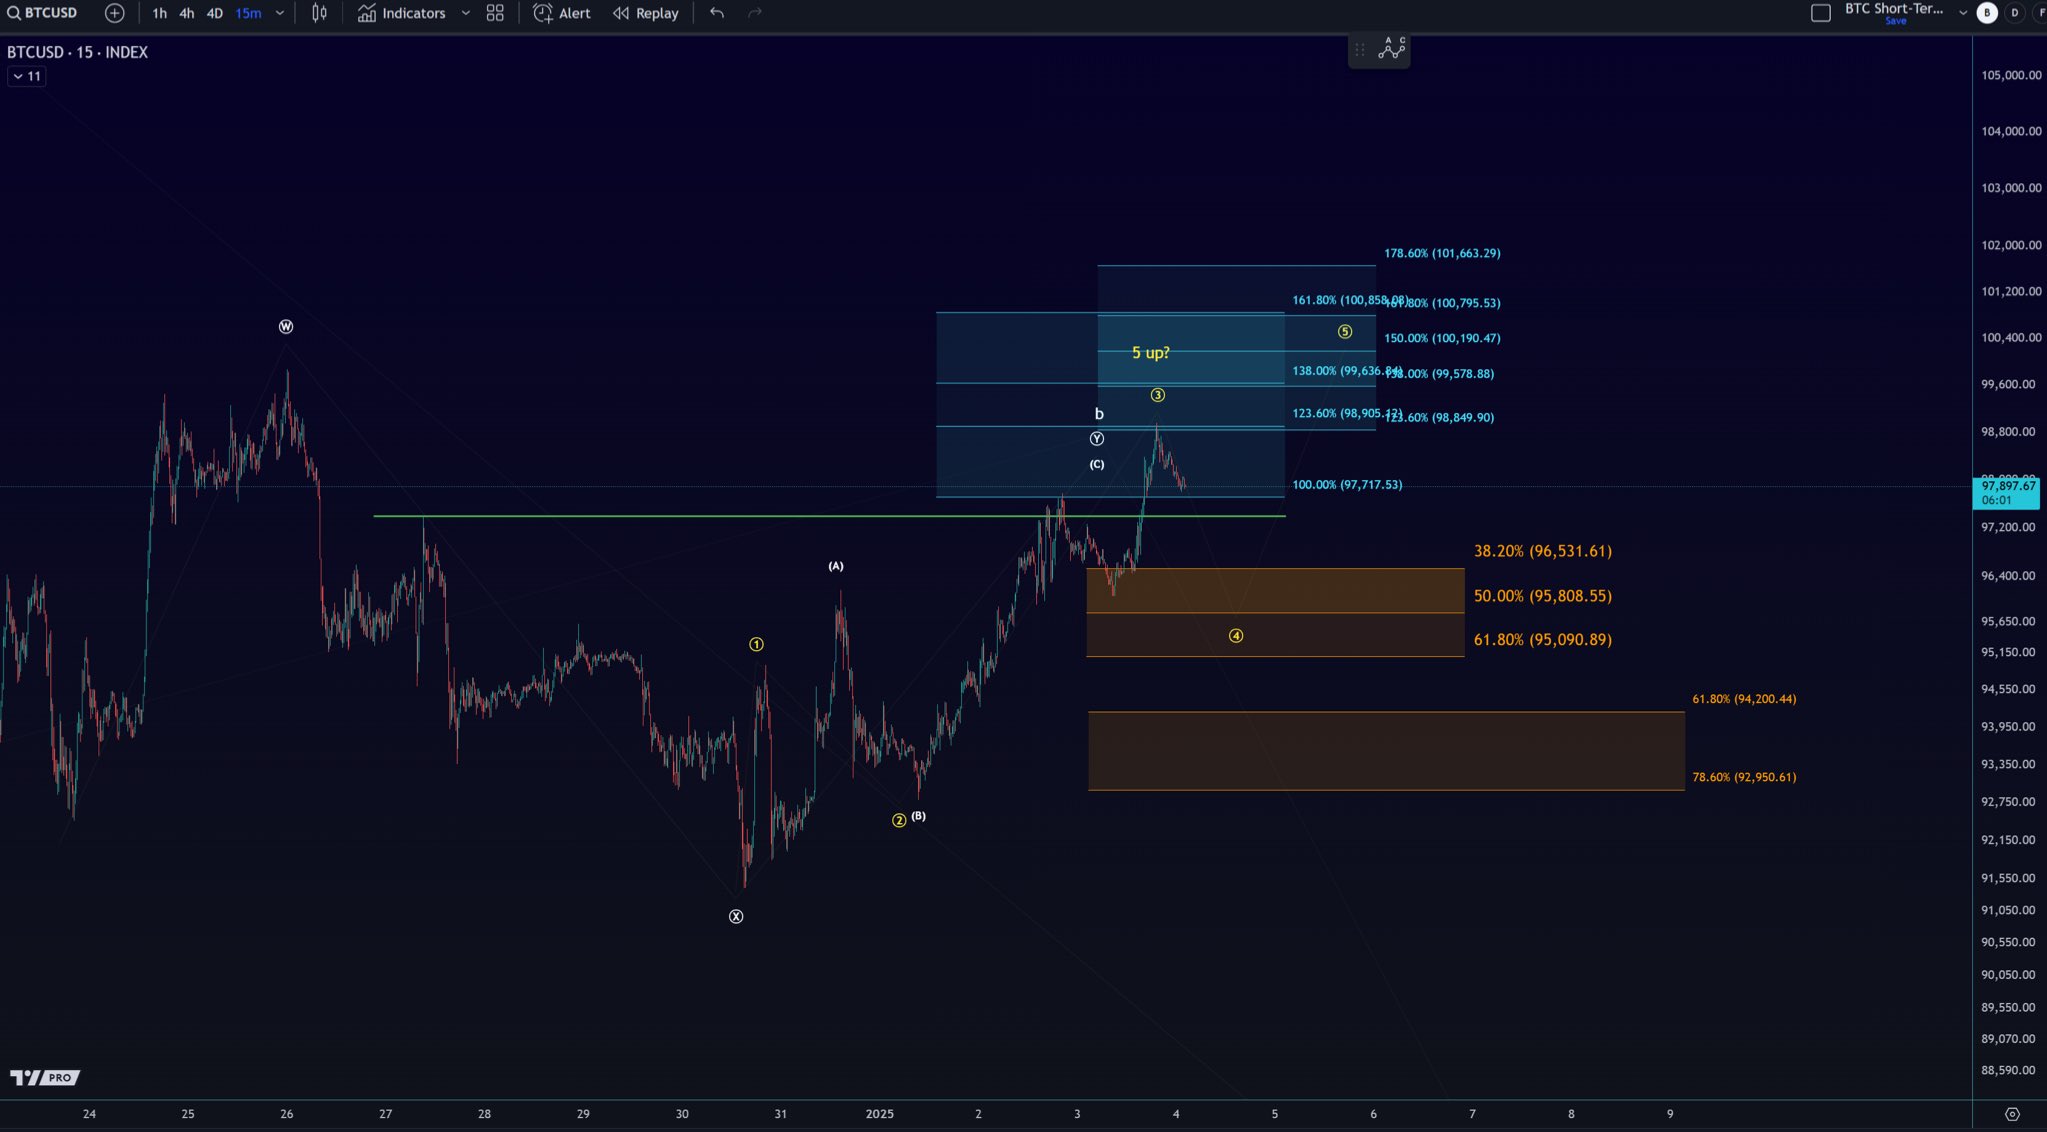Switch to the 1h timeframe
This screenshot has height=1132, width=2047.
click(159, 13)
